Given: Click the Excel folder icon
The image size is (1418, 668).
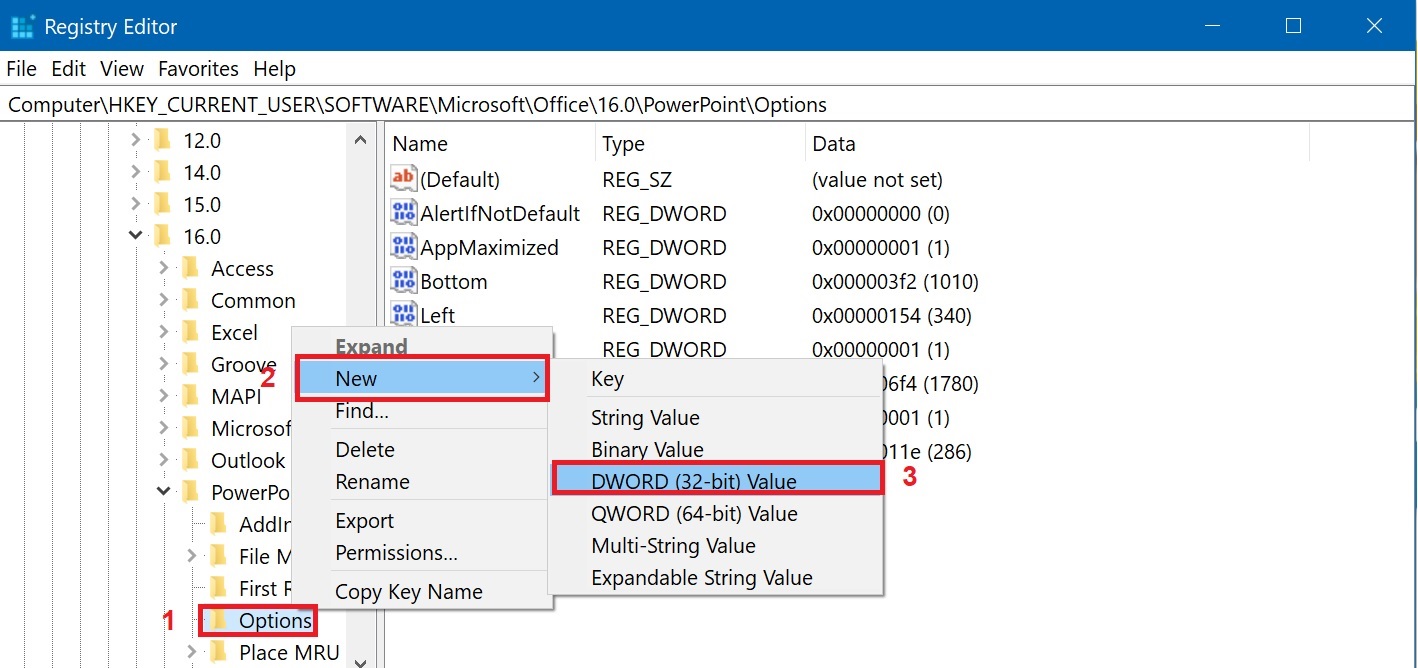Looking at the screenshot, I should coord(191,331).
